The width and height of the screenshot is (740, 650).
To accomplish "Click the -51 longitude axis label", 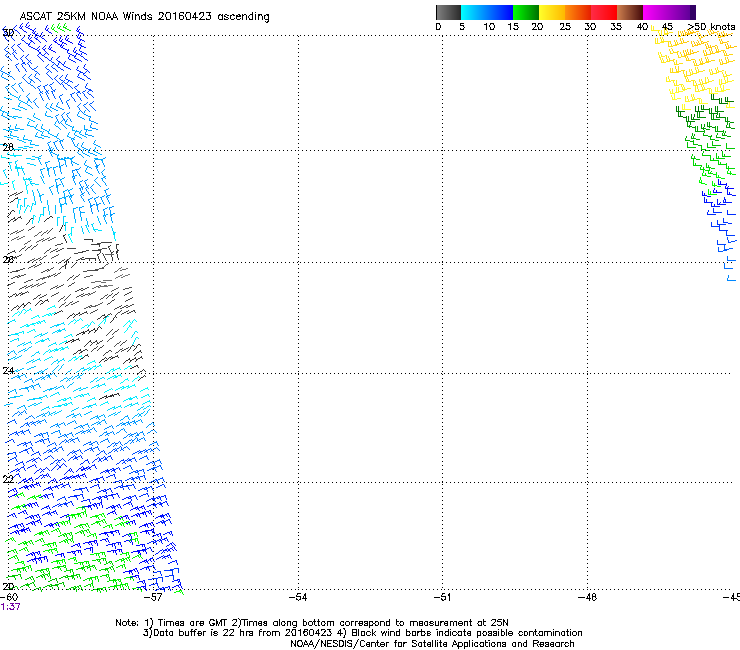I will click(x=442, y=597).
